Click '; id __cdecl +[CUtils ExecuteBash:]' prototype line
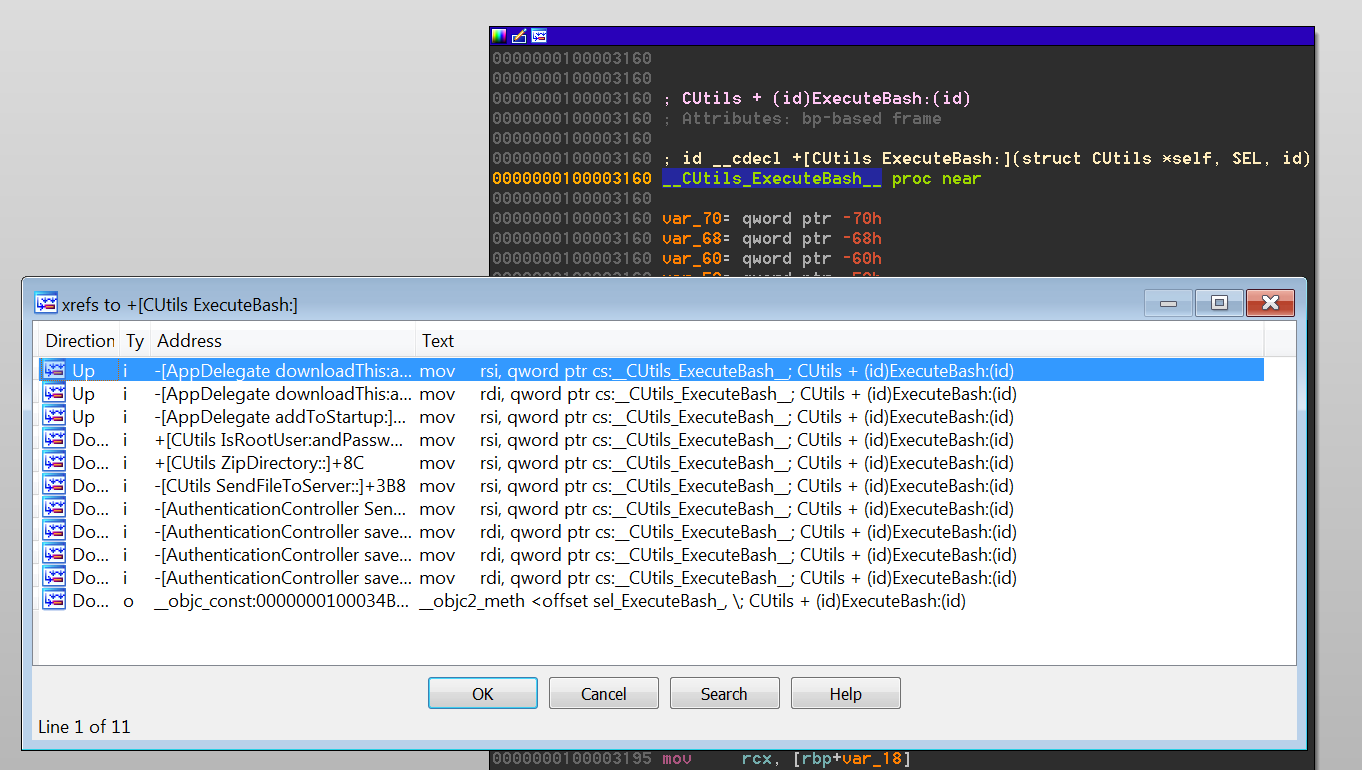 point(986,158)
